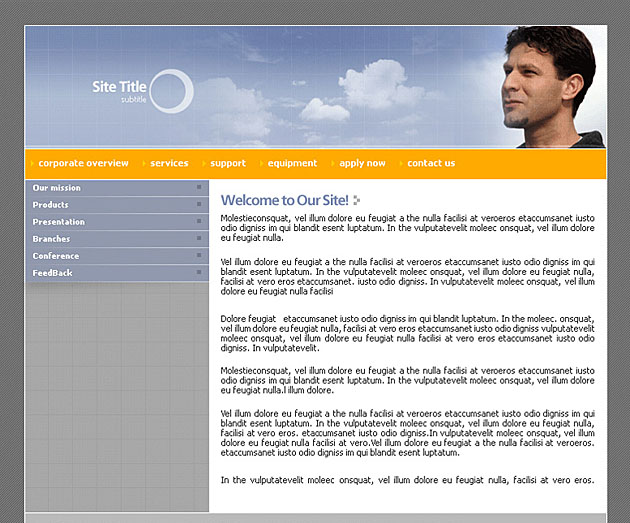Click the apply now nav item
Viewport: 630px width, 523px height.
(362, 163)
